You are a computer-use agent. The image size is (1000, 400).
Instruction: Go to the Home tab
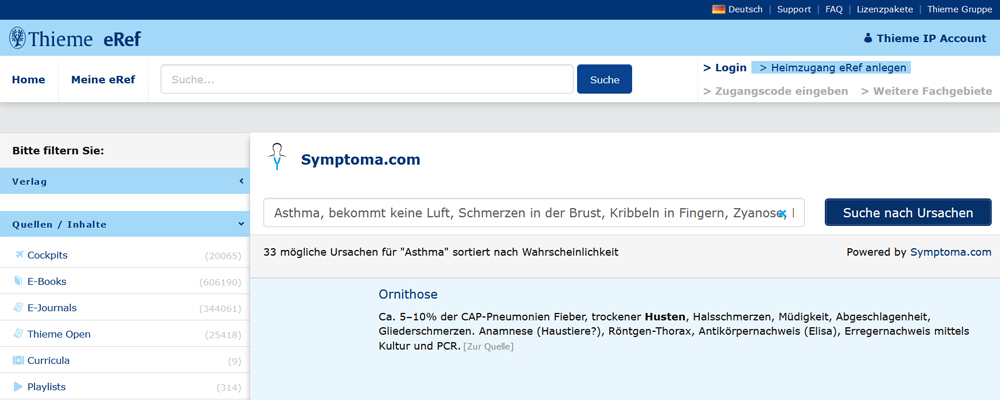point(29,80)
